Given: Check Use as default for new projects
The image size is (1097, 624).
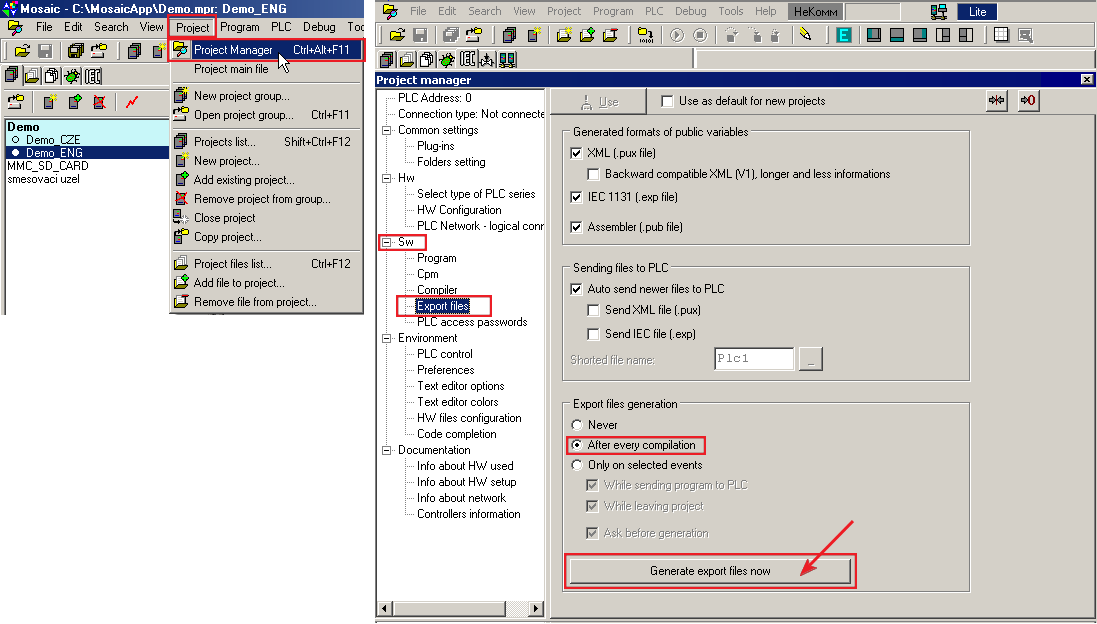Looking at the screenshot, I should click(667, 101).
